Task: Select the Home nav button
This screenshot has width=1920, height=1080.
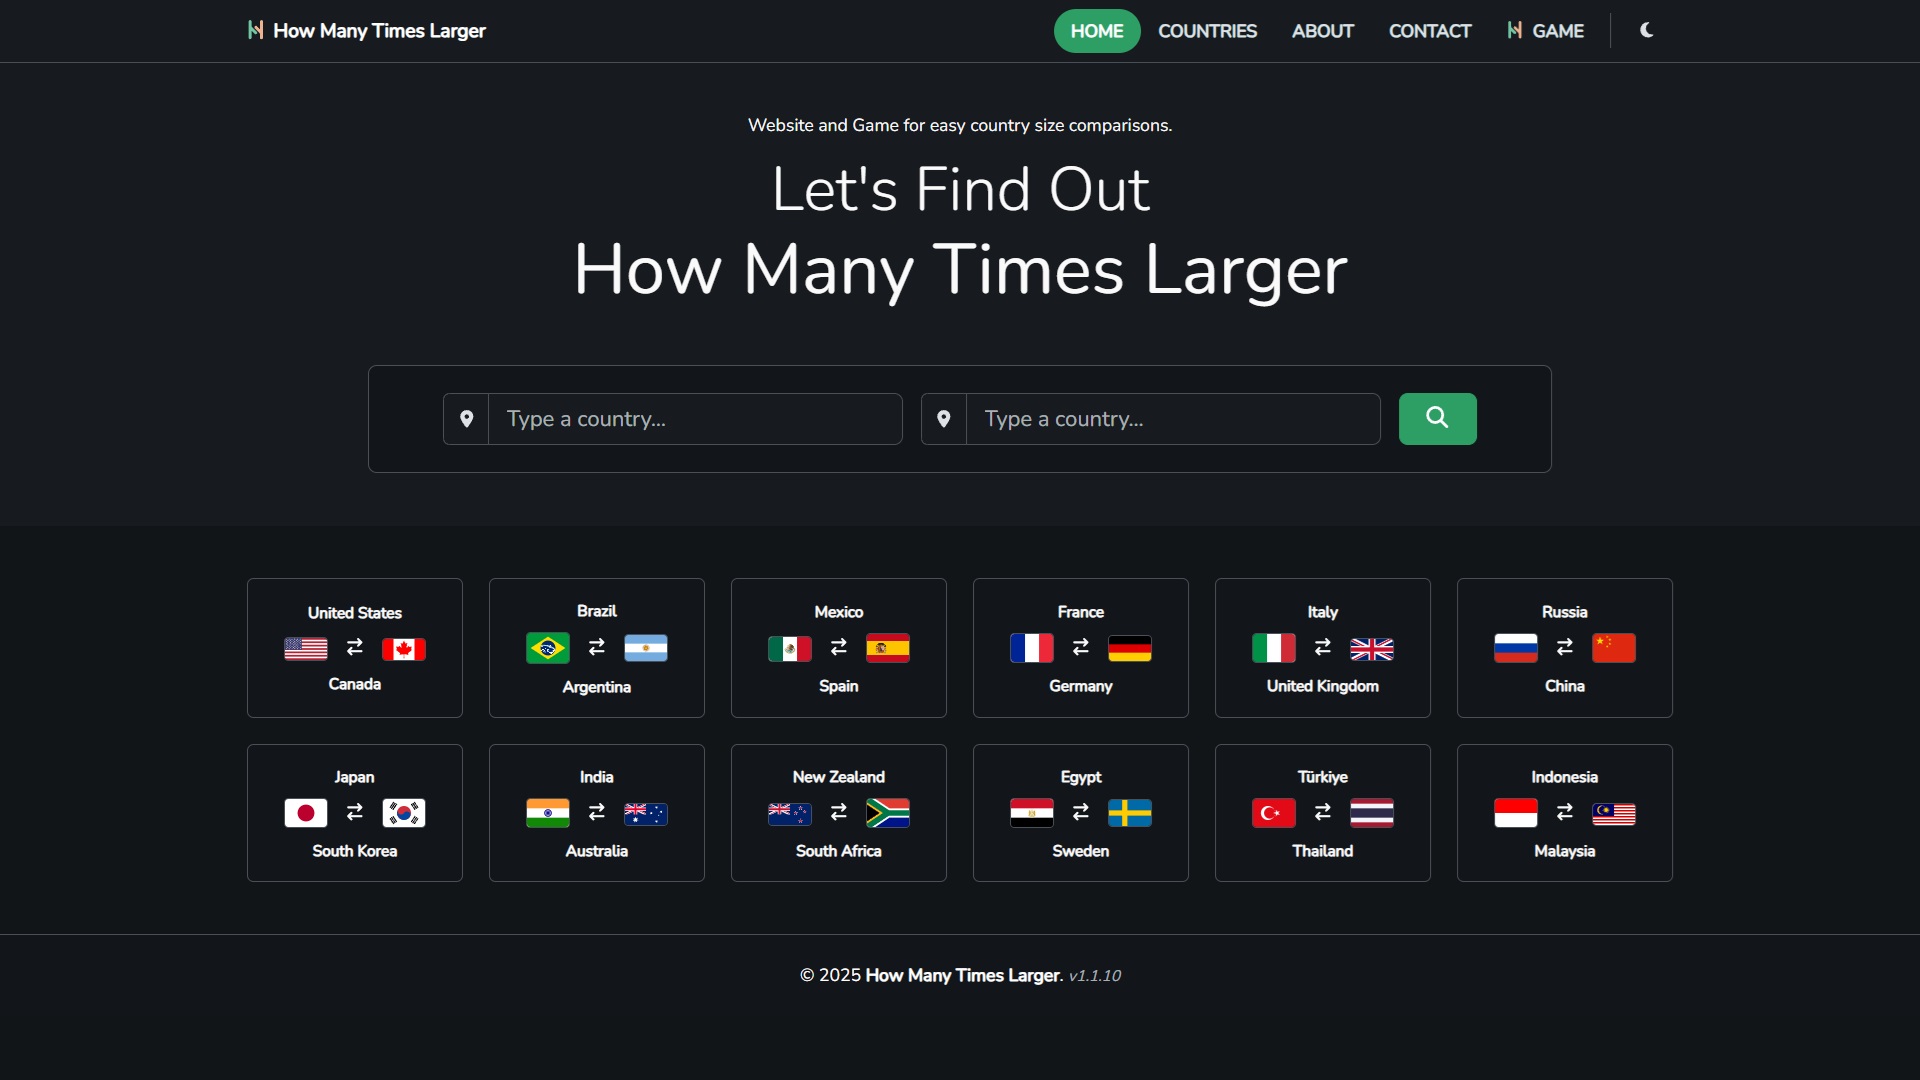Action: pyautogui.click(x=1097, y=31)
